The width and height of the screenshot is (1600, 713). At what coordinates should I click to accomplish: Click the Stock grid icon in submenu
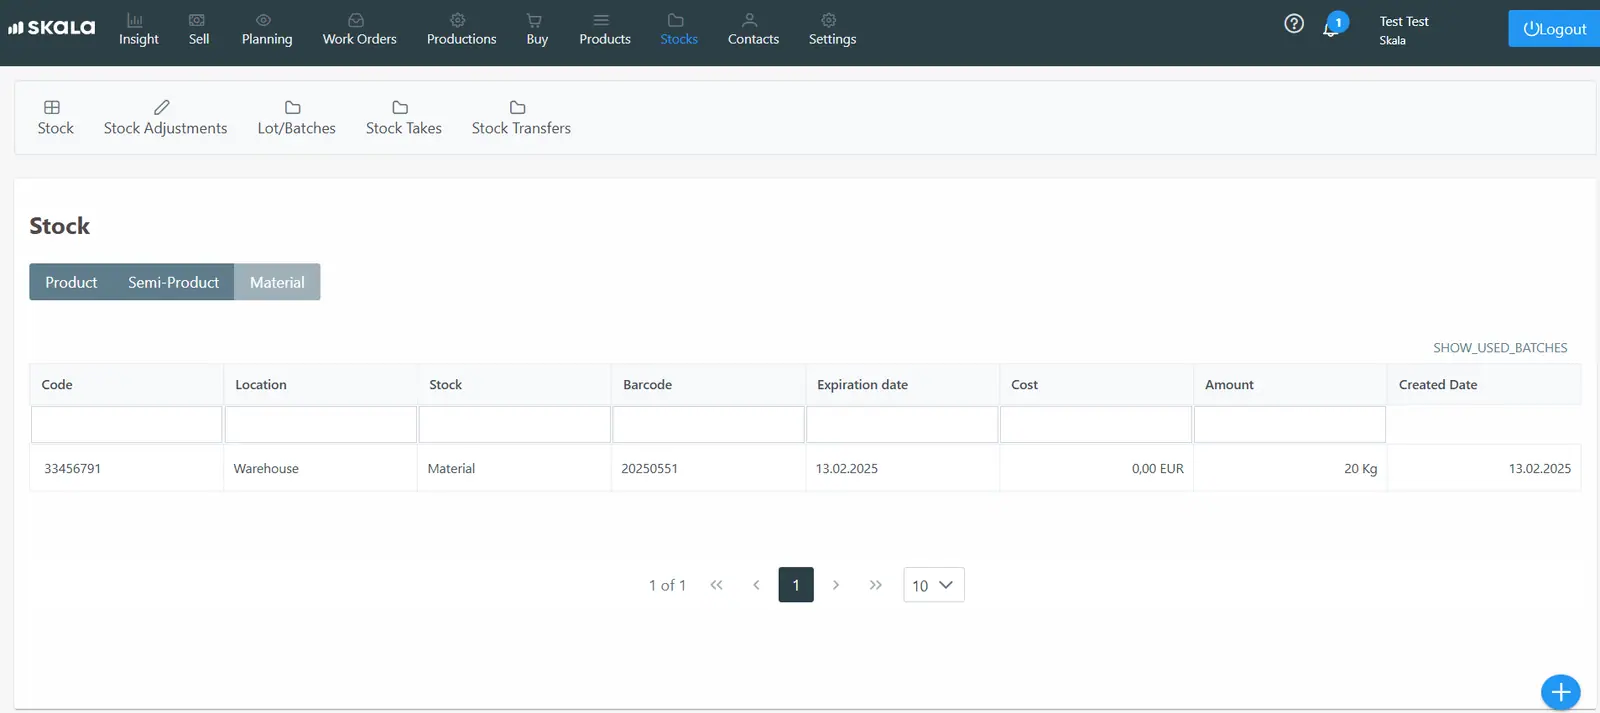pos(52,107)
